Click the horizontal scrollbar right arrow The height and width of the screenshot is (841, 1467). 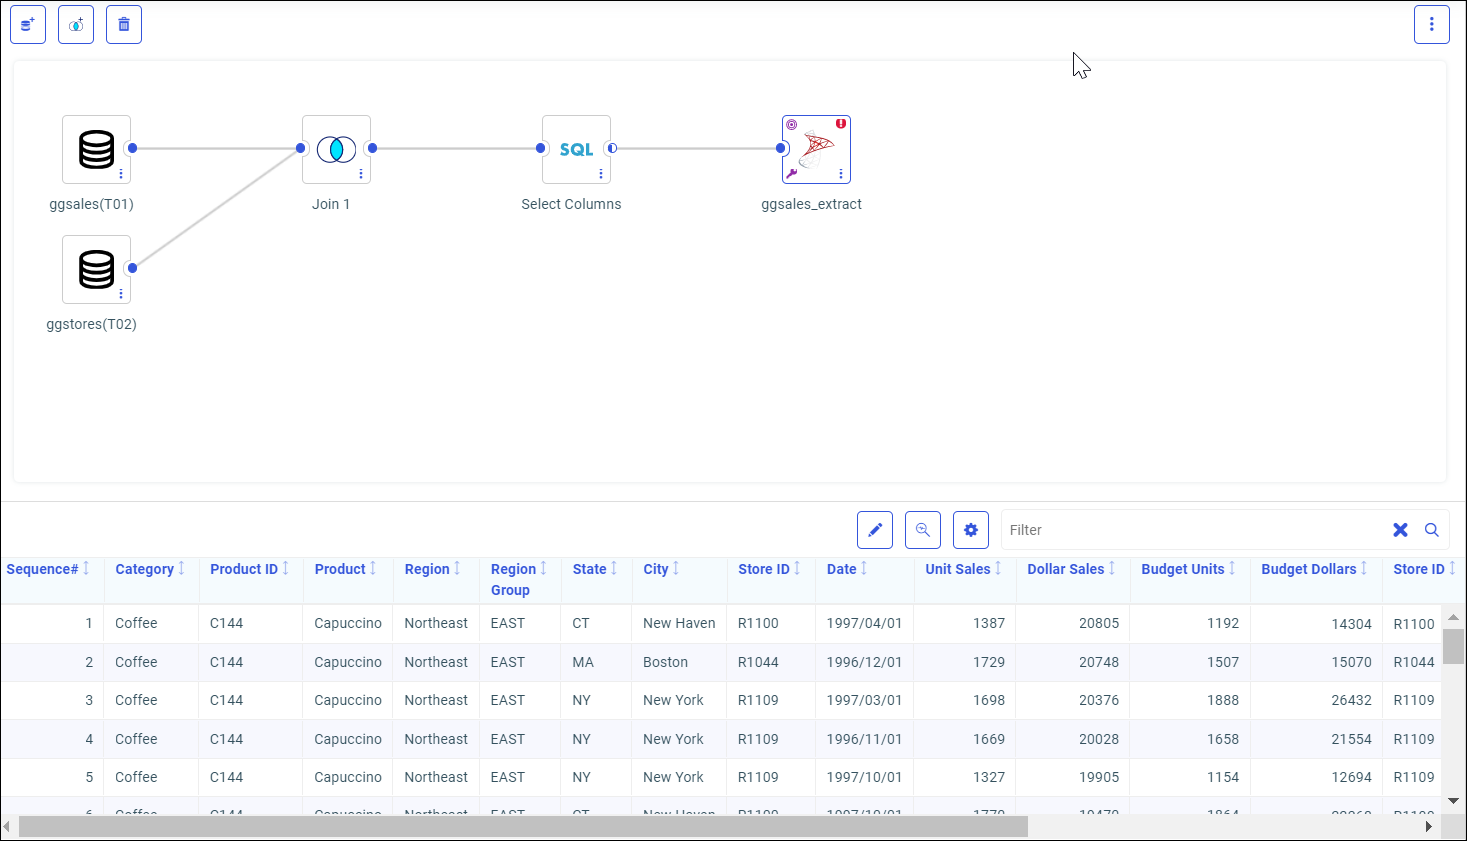1429,827
